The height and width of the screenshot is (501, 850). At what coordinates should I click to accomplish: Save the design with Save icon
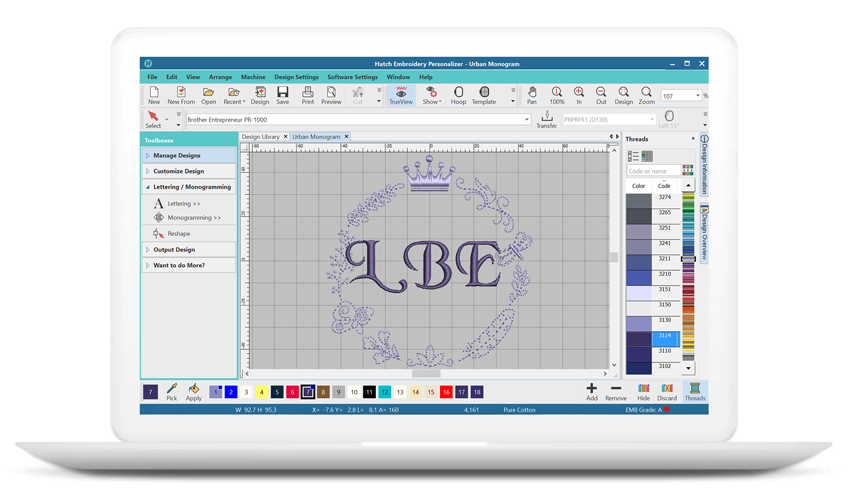(282, 95)
